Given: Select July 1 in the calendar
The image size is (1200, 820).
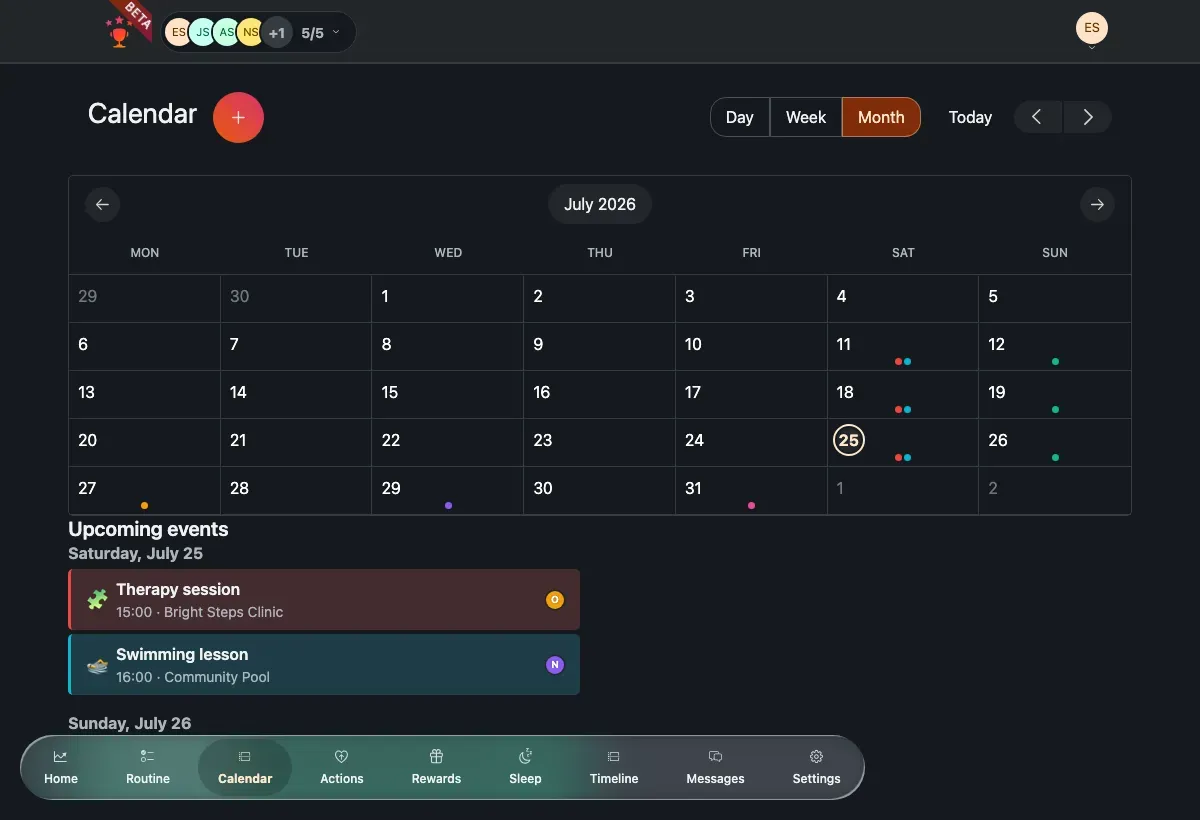Looking at the screenshot, I should point(448,299).
